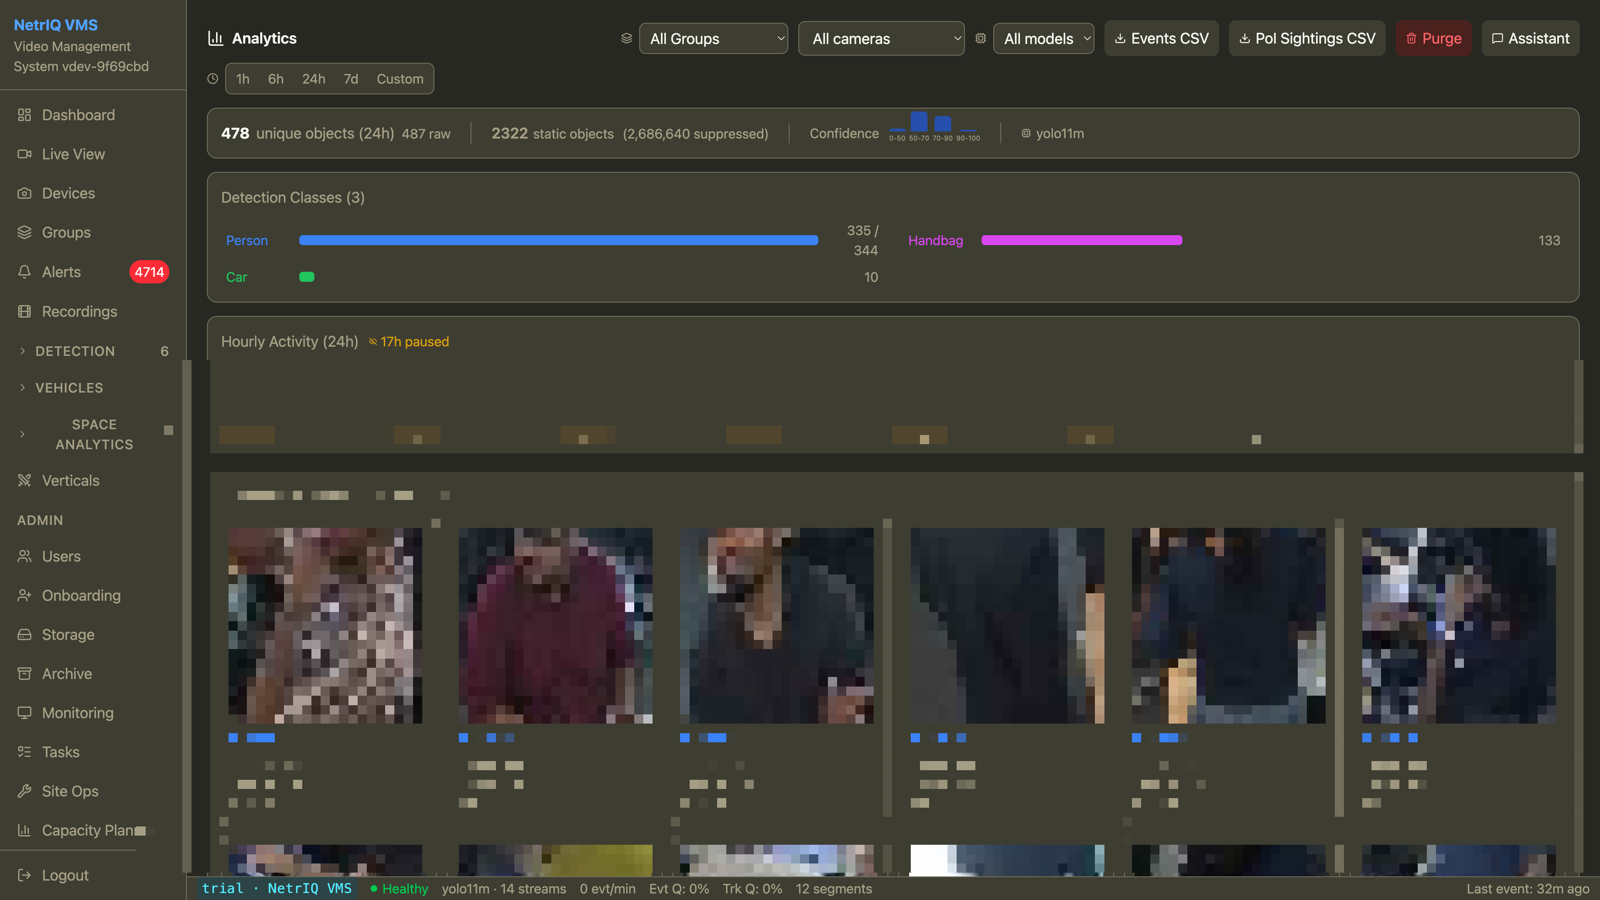Screen dimensions: 1600x900
Task: Click the '2322 static objects' stat
Action: (552, 133)
